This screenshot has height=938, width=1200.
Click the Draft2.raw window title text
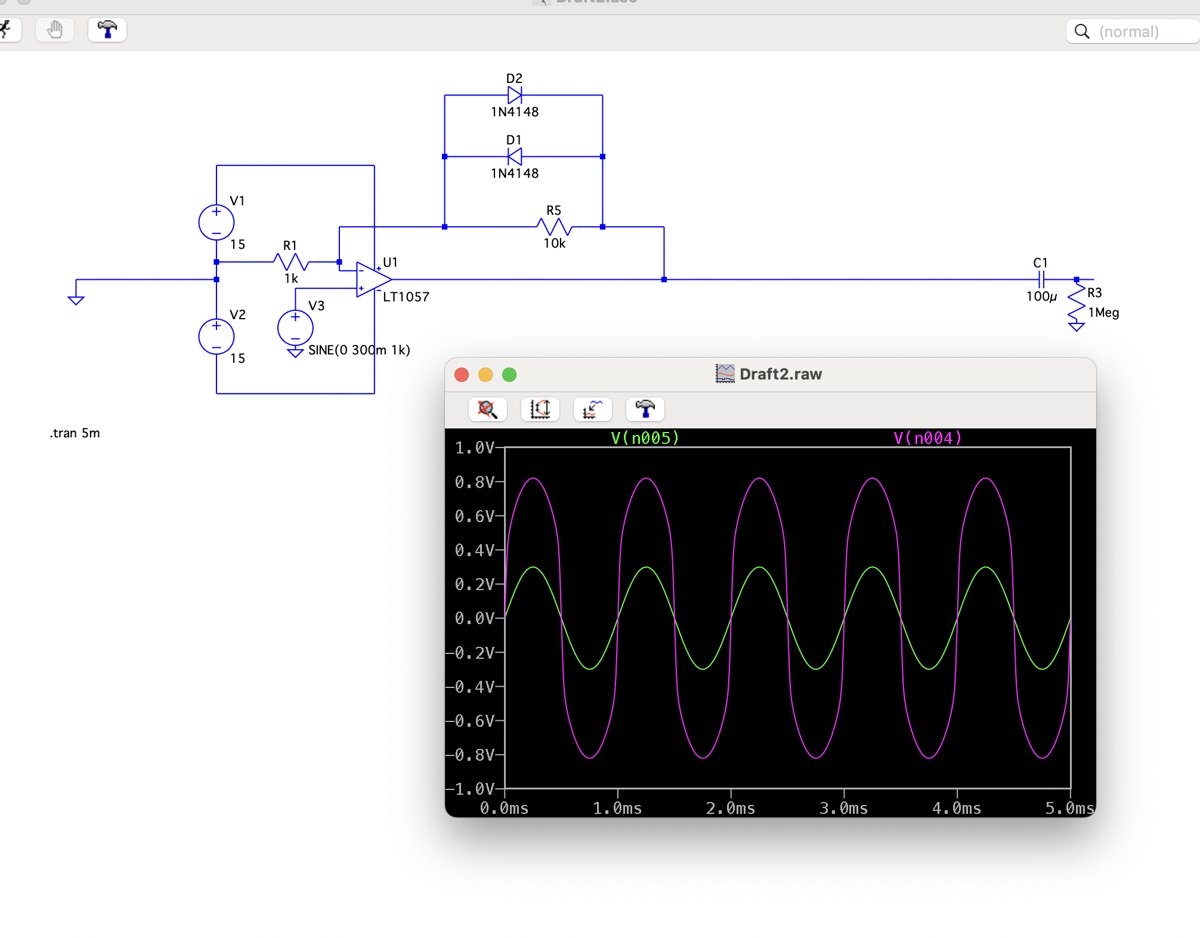pos(781,374)
